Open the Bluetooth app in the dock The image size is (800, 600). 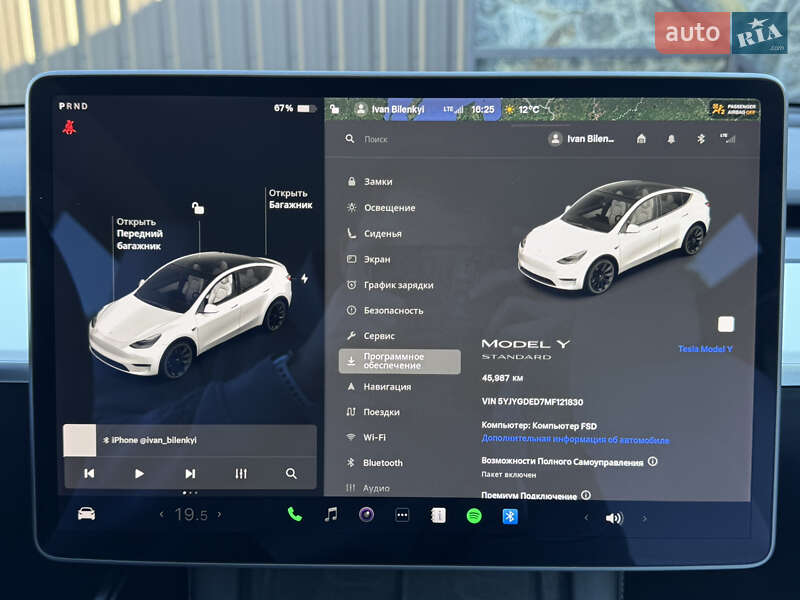pyautogui.click(x=510, y=517)
